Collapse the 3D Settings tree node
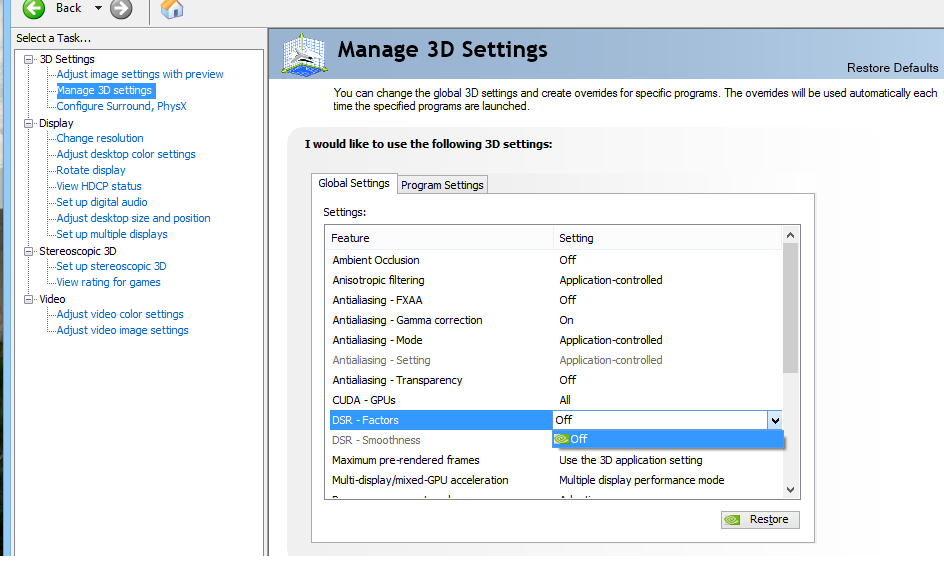Image resolution: width=944 pixels, height=576 pixels. (28, 59)
